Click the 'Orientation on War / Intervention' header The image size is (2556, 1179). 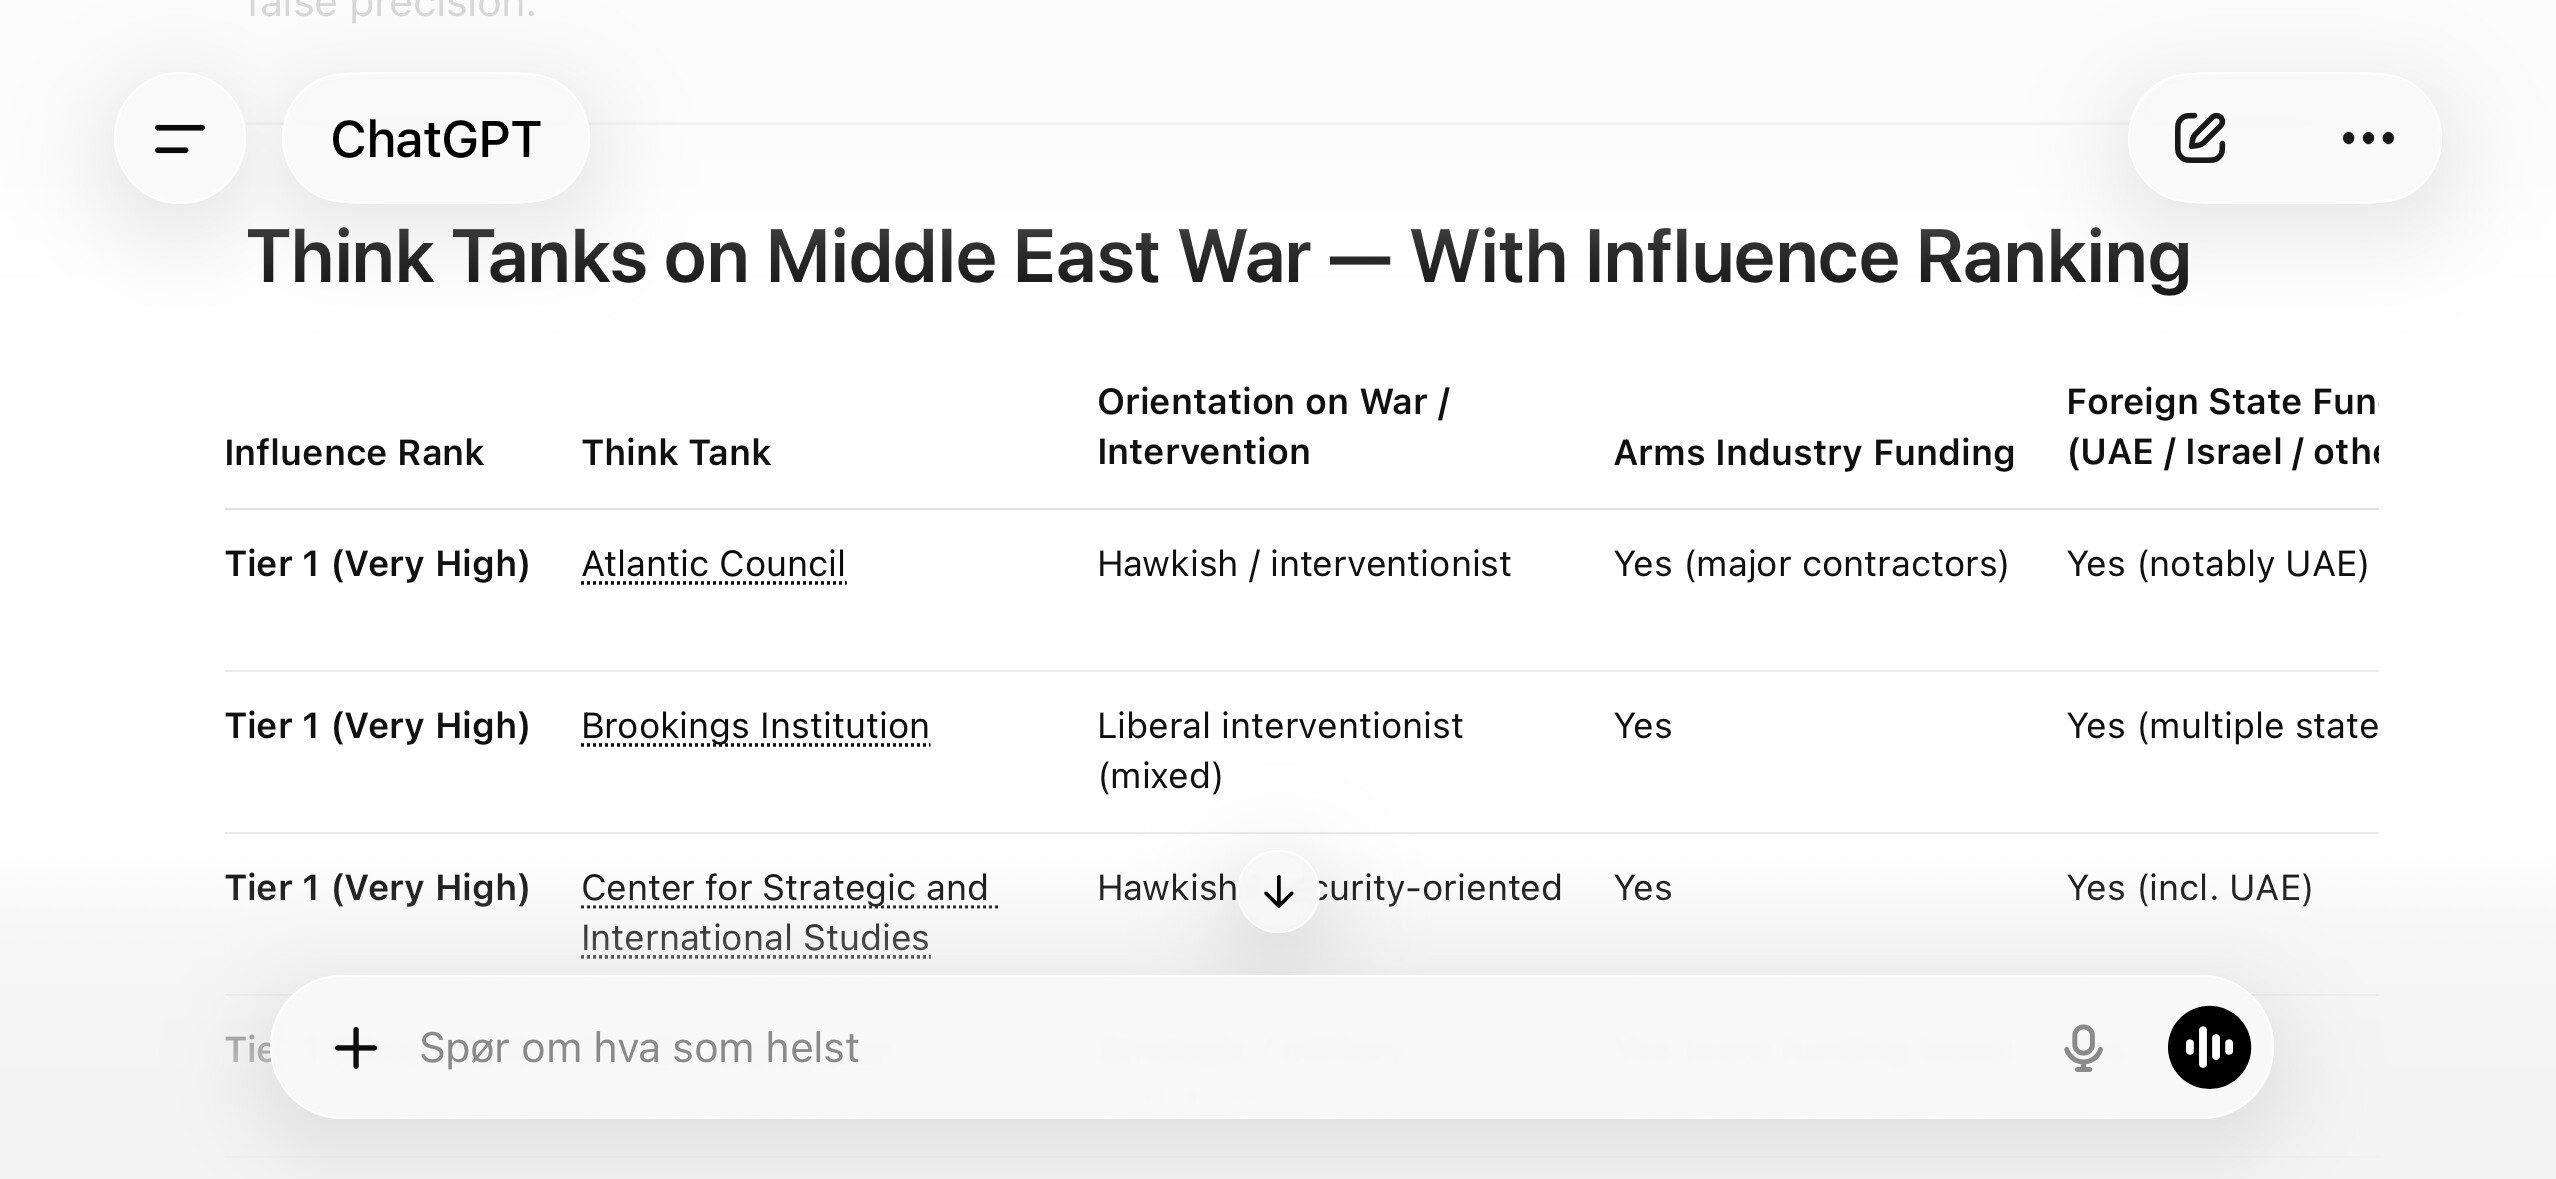pyautogui.click(x=1273, y=427)
